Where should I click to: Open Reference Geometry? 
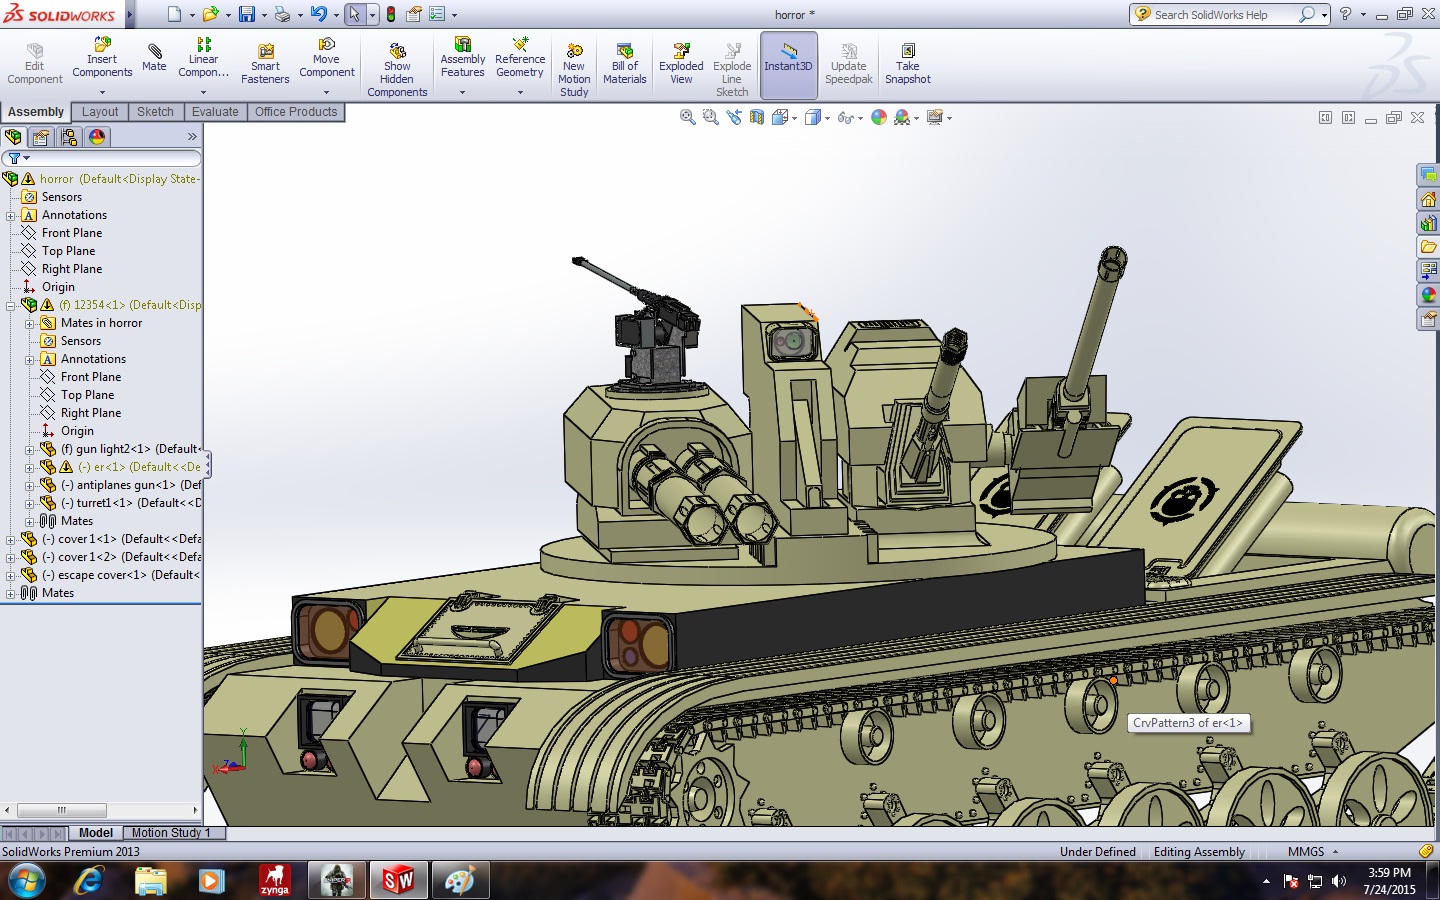tap(520, 58)
